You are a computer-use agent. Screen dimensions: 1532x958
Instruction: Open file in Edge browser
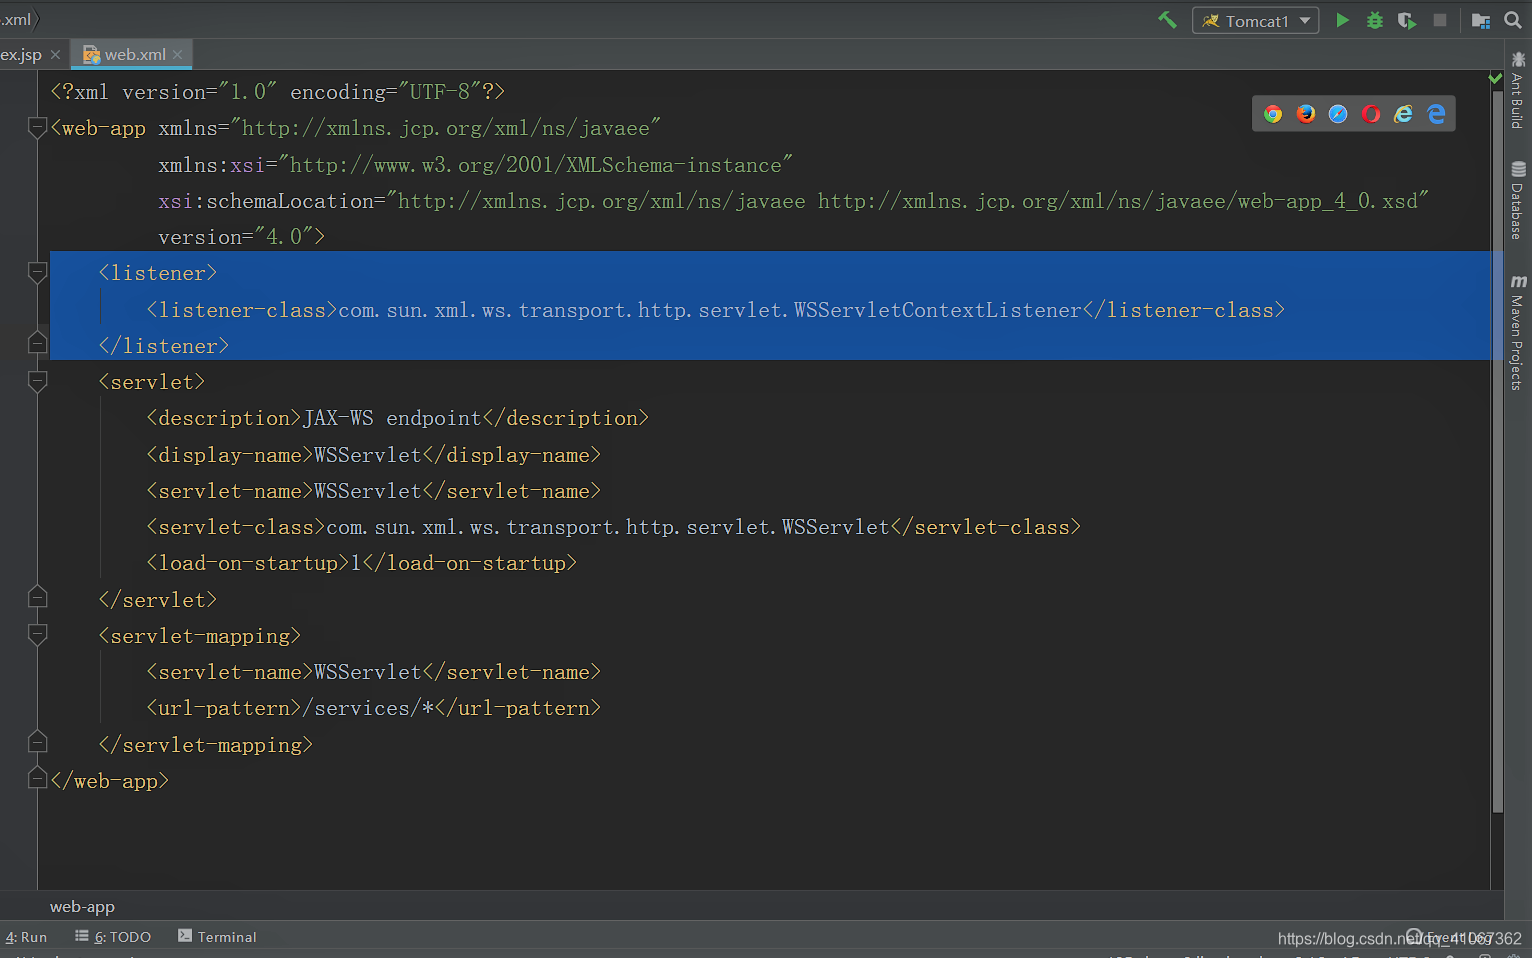point(1437,114)
